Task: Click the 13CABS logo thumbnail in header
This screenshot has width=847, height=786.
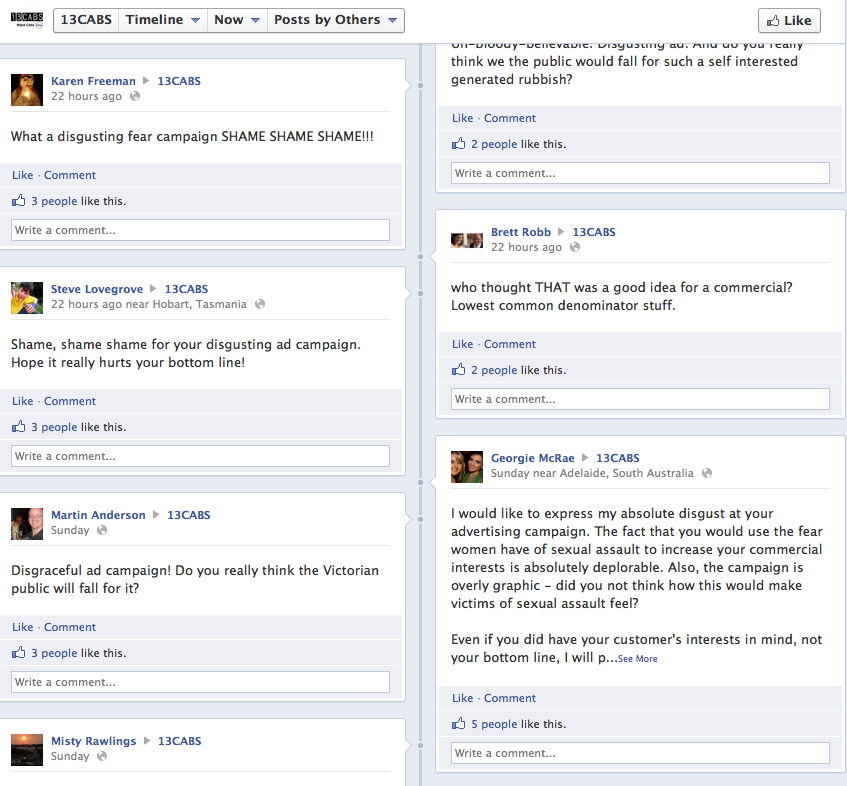Action: pos(26,20)
